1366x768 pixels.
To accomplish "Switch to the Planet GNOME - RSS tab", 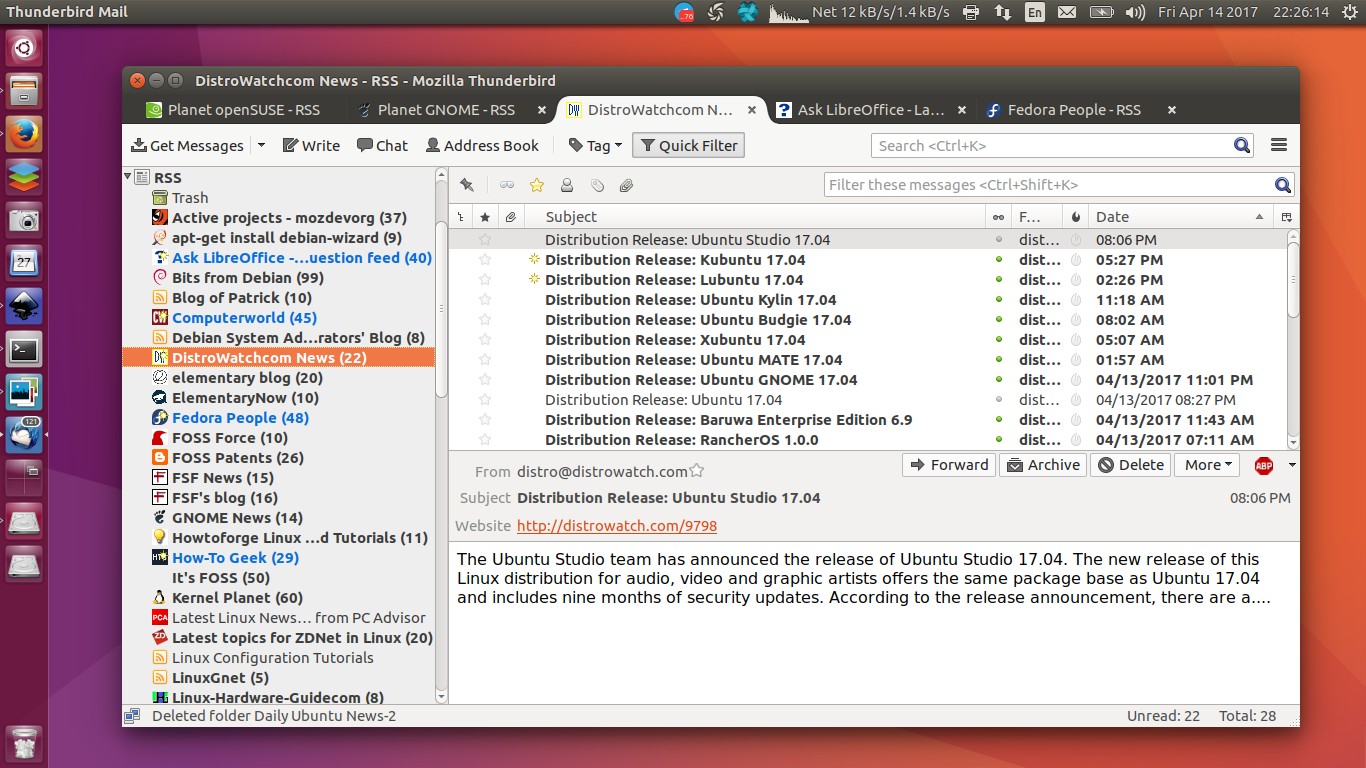I will [446, 110].
